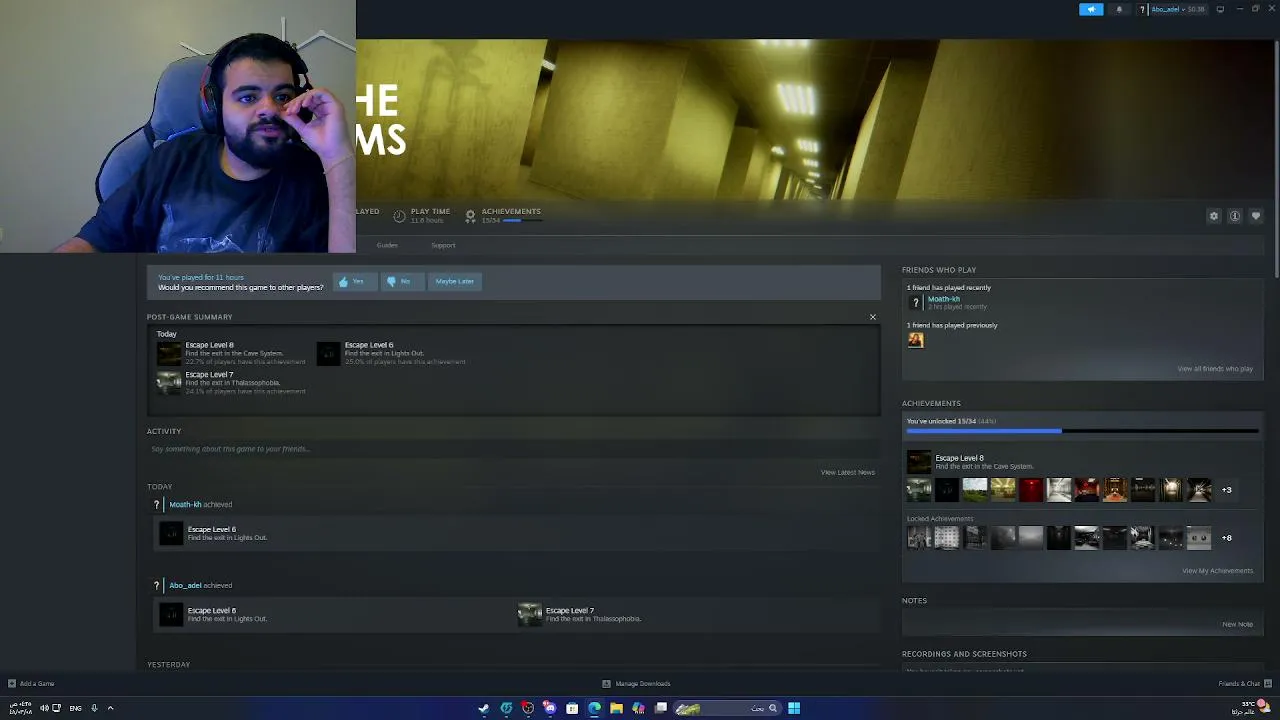Add game to favorites heart icon

click(1256, 216)
